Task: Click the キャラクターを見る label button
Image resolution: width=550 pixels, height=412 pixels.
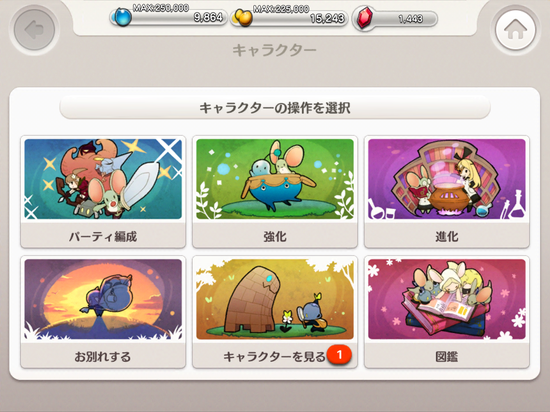Action: click(275, 357)
